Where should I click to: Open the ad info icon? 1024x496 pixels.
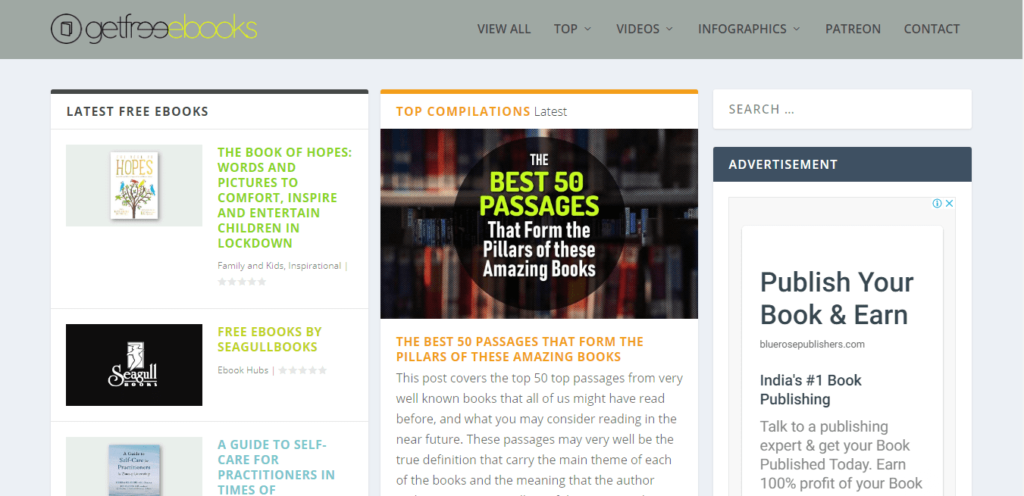[937, 204]
